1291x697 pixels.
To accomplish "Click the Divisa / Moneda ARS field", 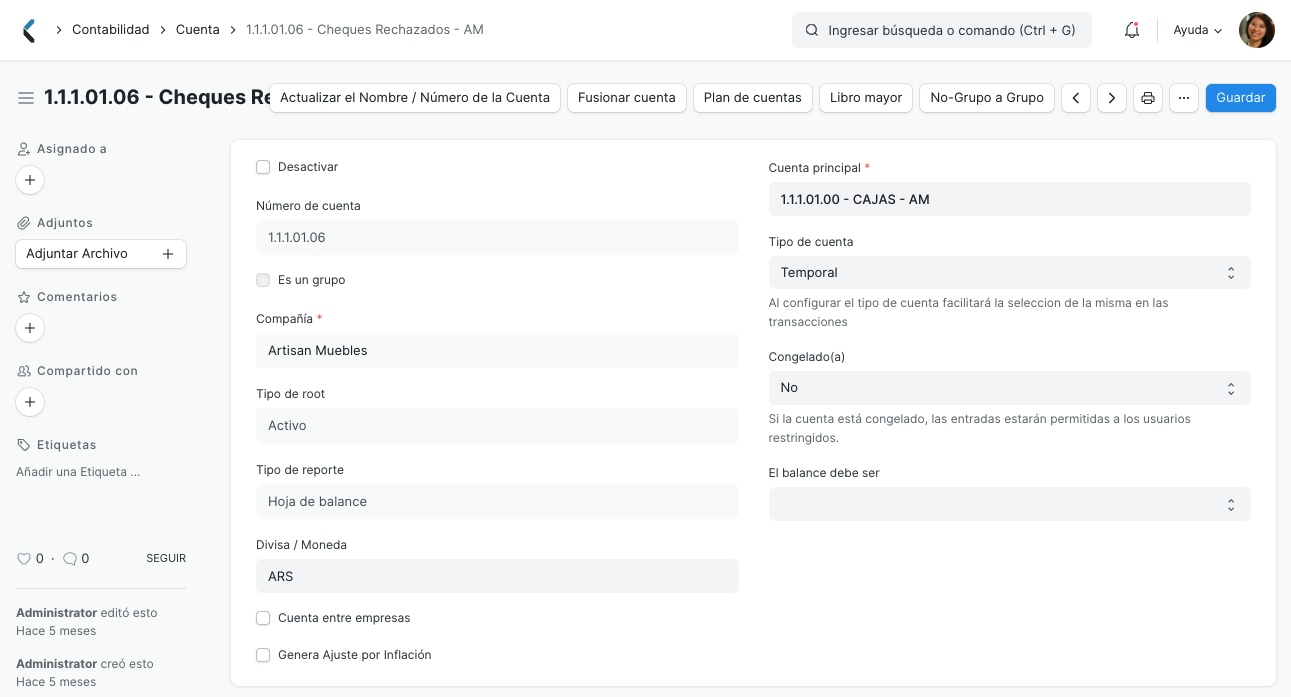I will click(x=497, y=576).
